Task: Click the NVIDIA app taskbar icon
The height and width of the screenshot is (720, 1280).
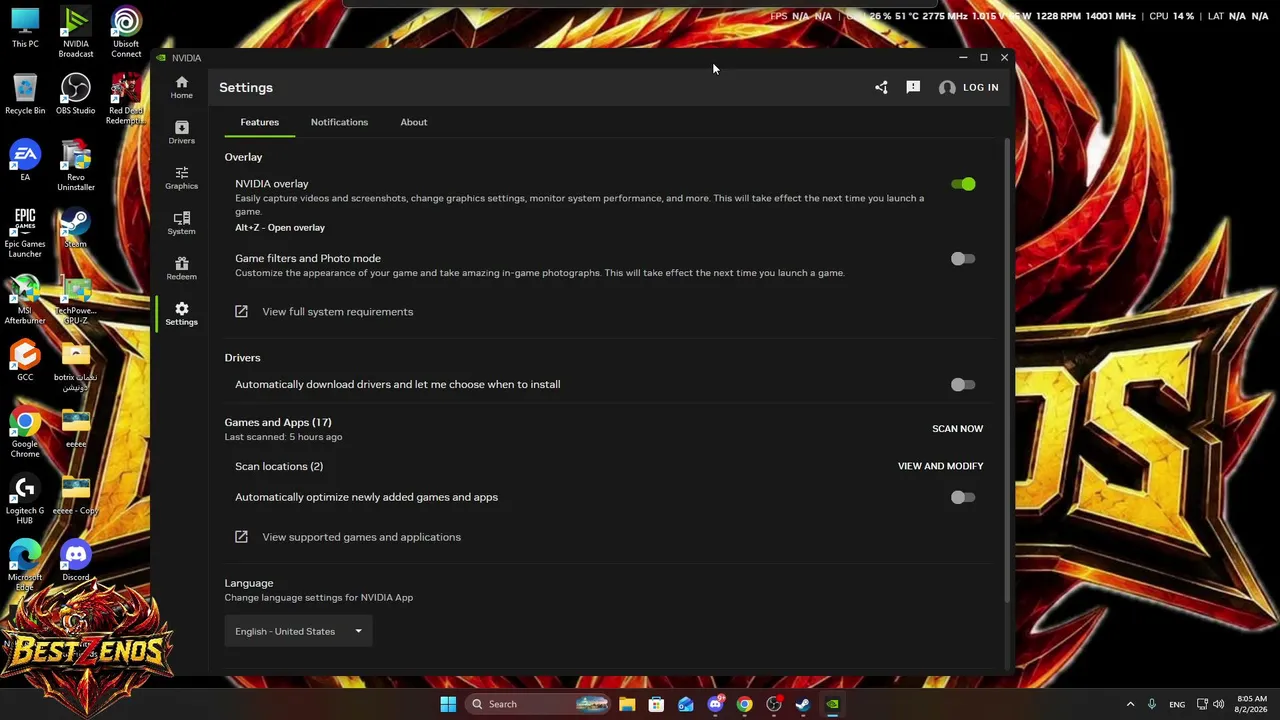Action: 832,704
